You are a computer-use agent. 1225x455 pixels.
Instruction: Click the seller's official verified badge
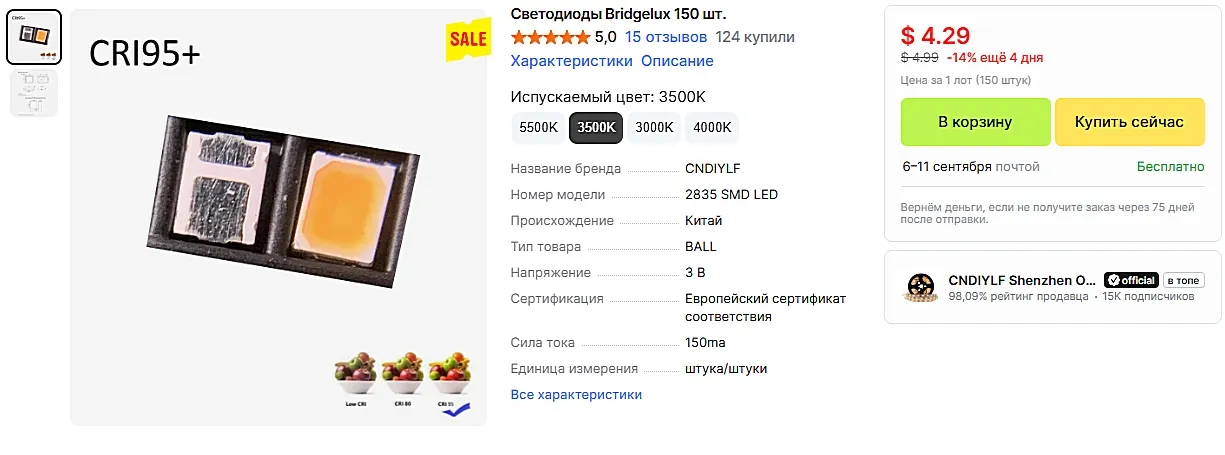click(x=1131, y=280)
